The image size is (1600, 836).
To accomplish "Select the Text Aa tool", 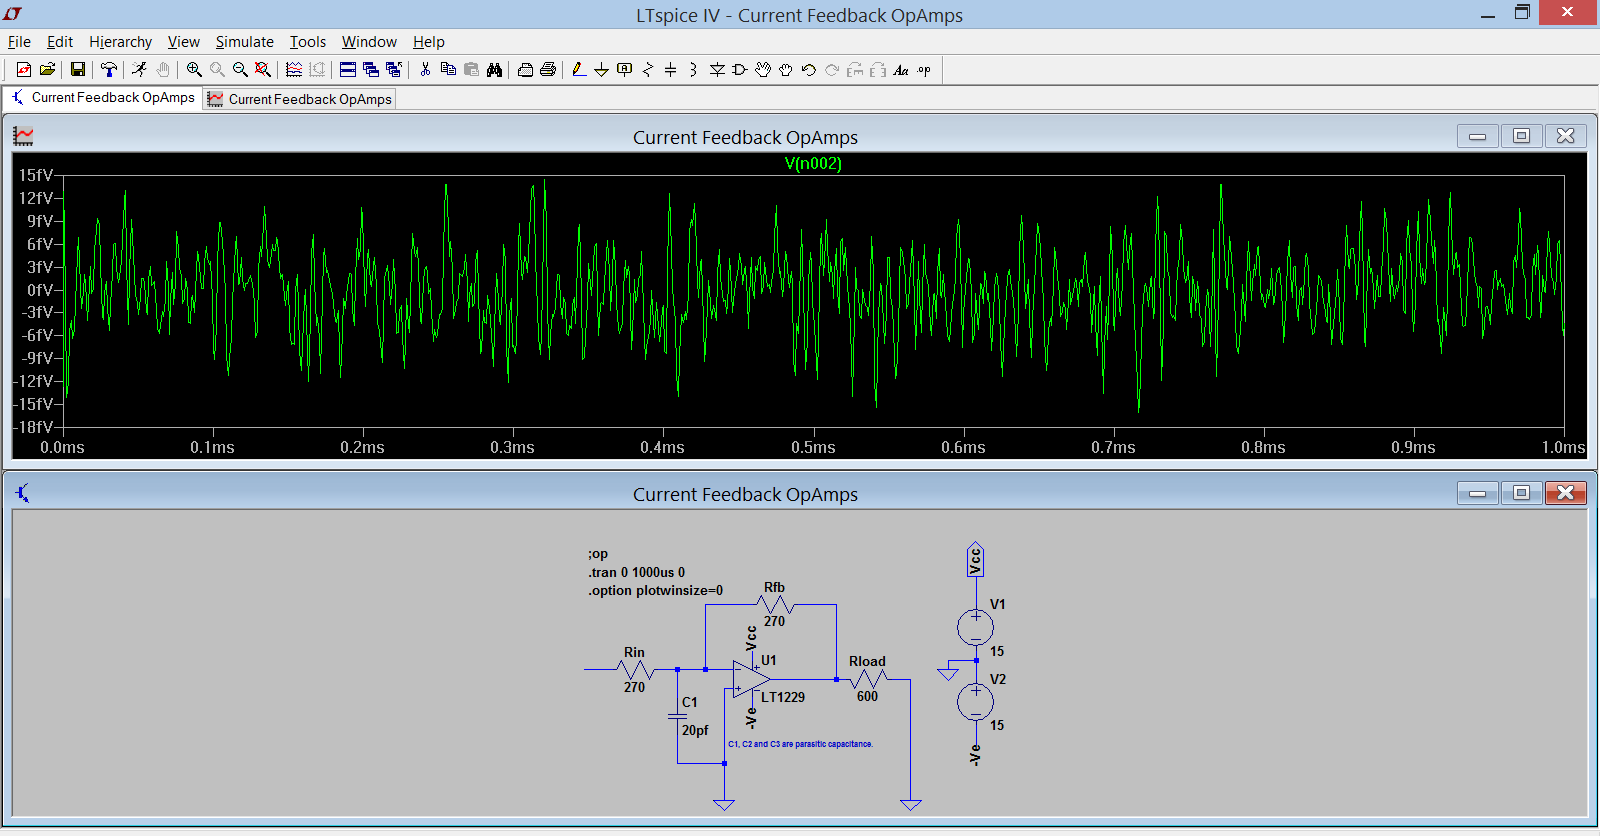I will coord(901,70).
